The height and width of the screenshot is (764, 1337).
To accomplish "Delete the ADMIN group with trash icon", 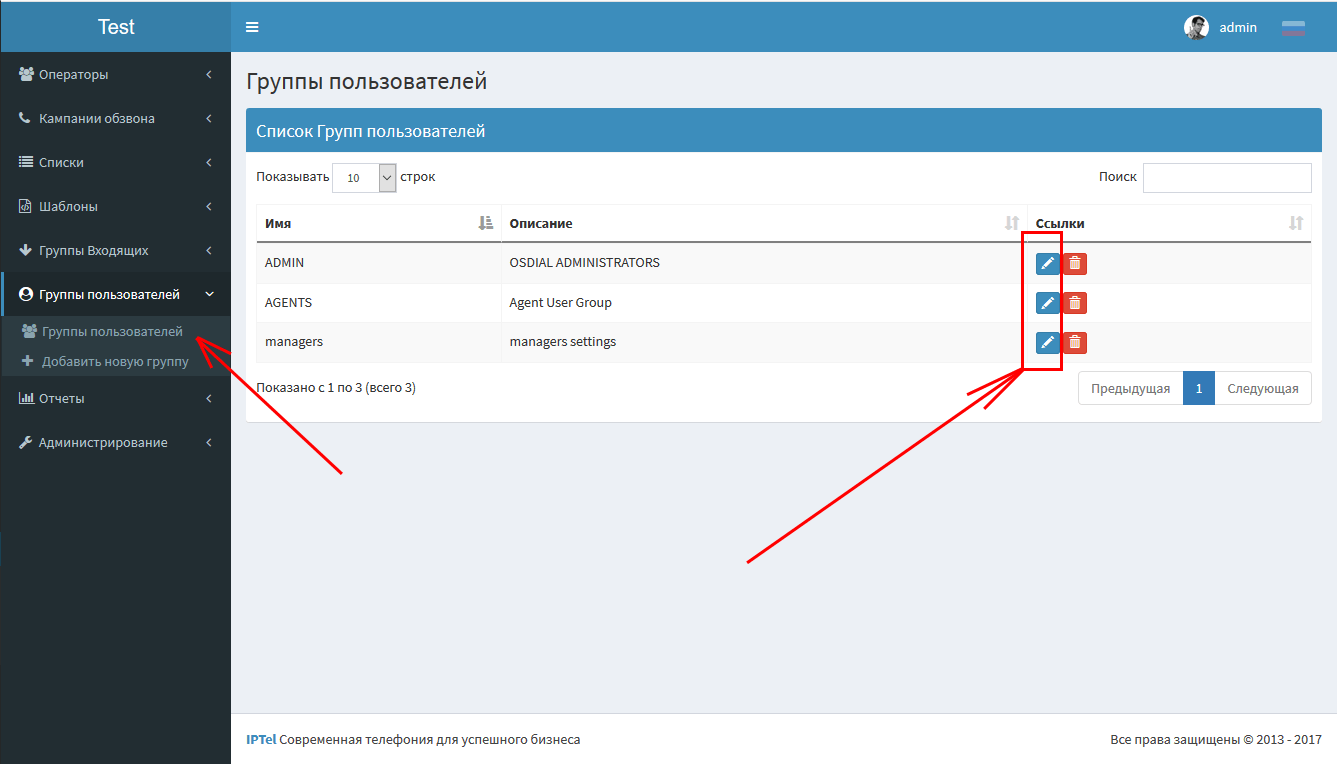I will (x=1075, y=263).
